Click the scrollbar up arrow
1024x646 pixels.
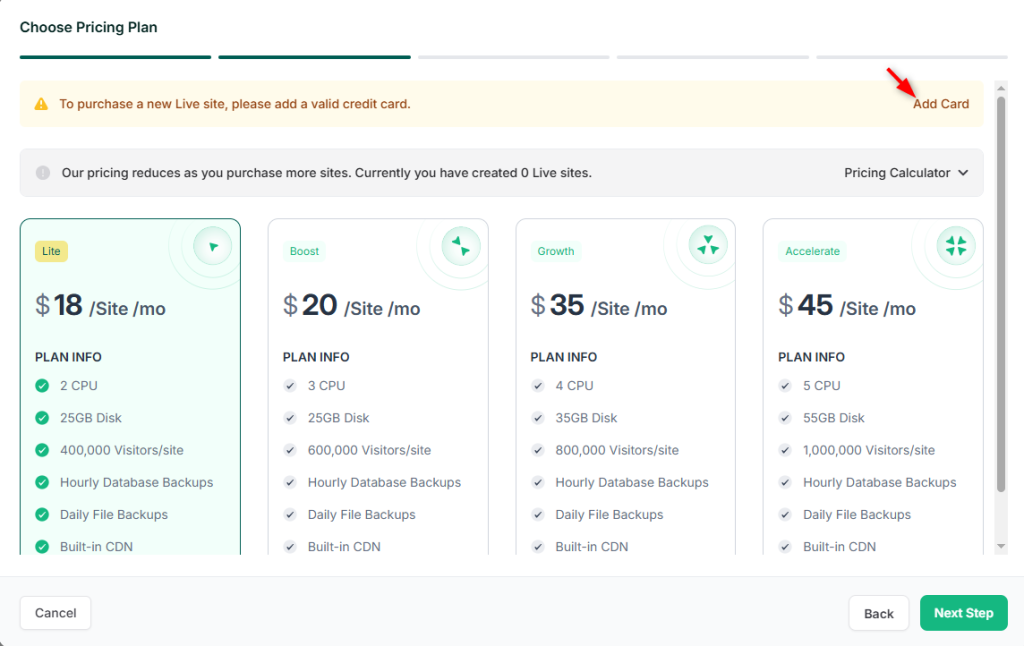click(x=1001, y=88)
